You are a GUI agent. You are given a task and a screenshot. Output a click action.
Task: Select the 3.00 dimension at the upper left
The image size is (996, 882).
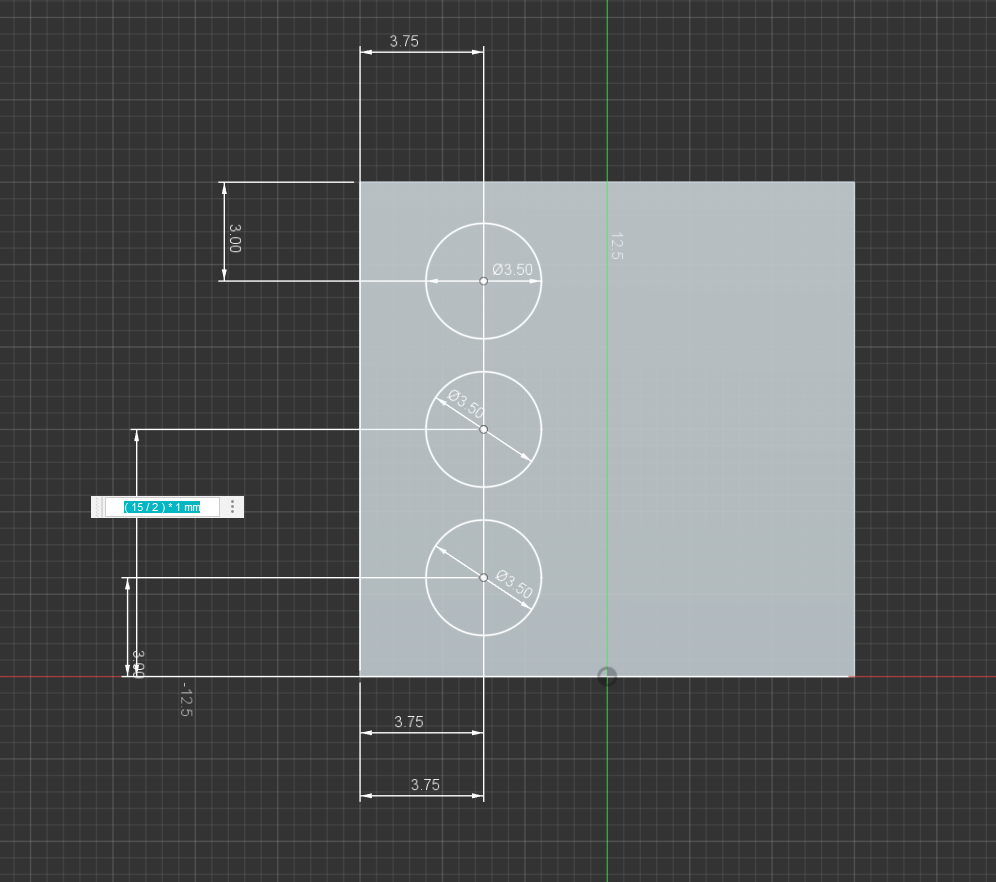tap(234, 237)
